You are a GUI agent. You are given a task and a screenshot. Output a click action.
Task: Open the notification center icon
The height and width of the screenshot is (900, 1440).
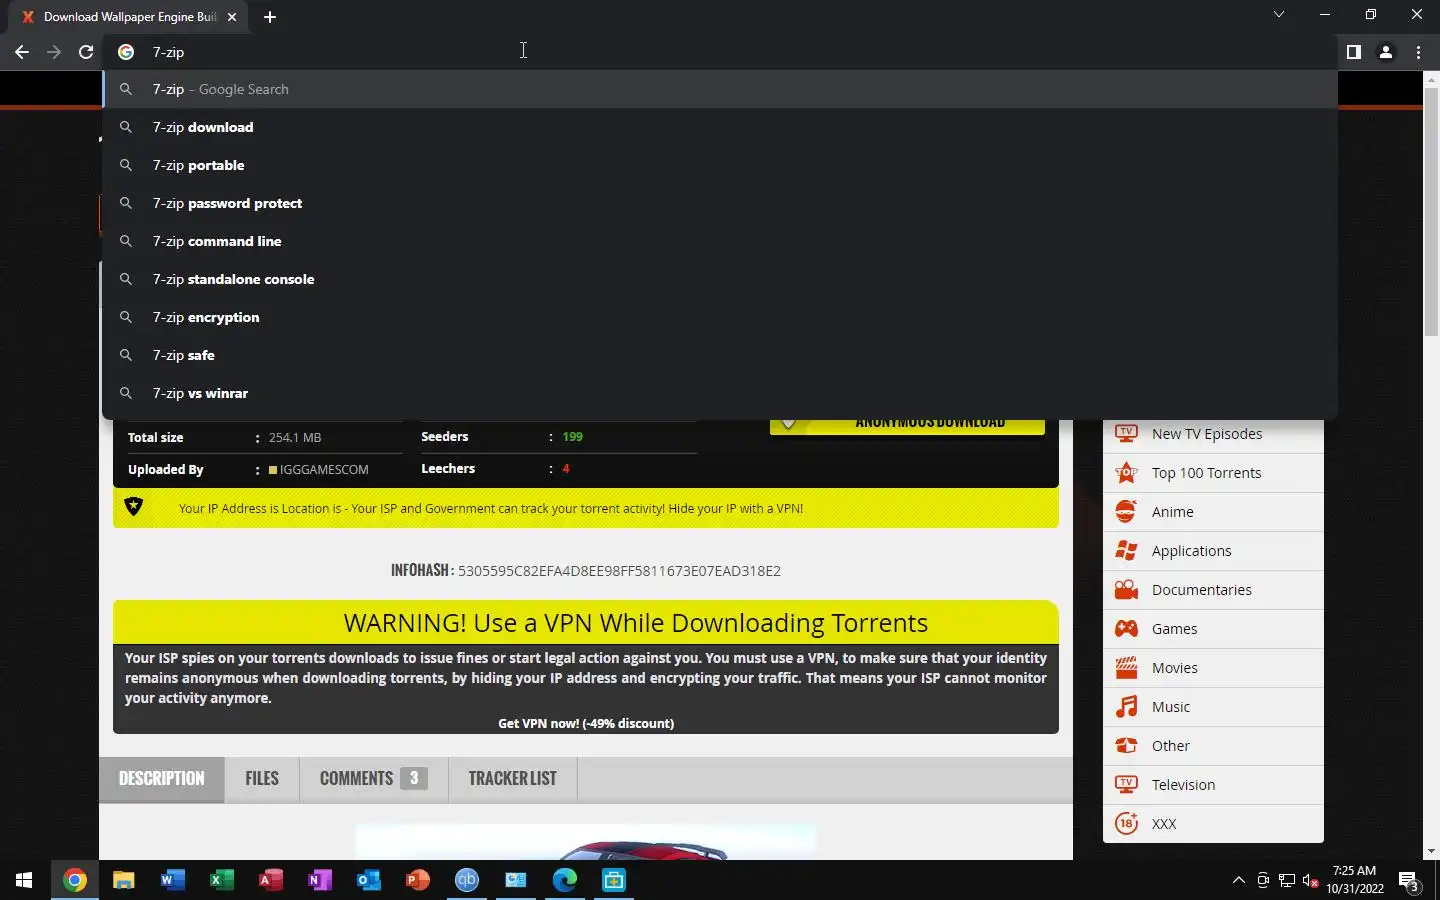[x=1409, y=881]
